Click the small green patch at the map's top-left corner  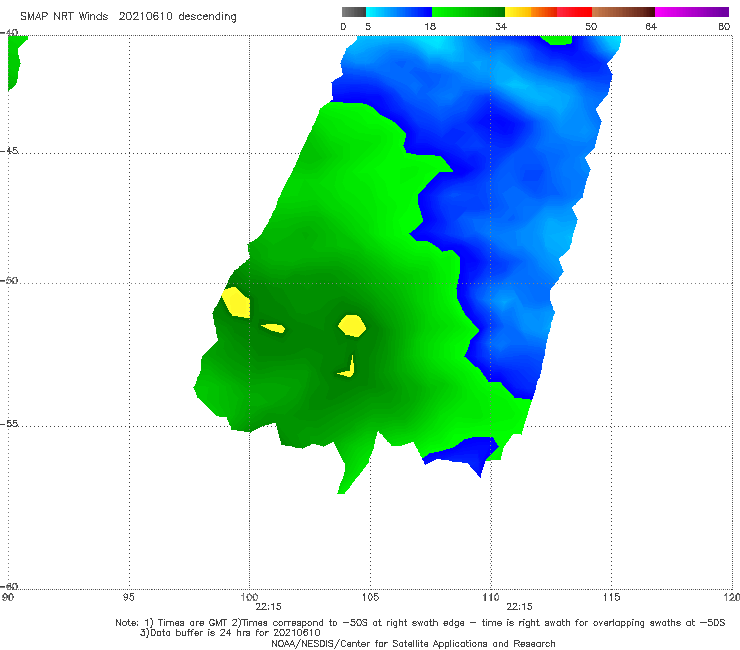point(13,61)
